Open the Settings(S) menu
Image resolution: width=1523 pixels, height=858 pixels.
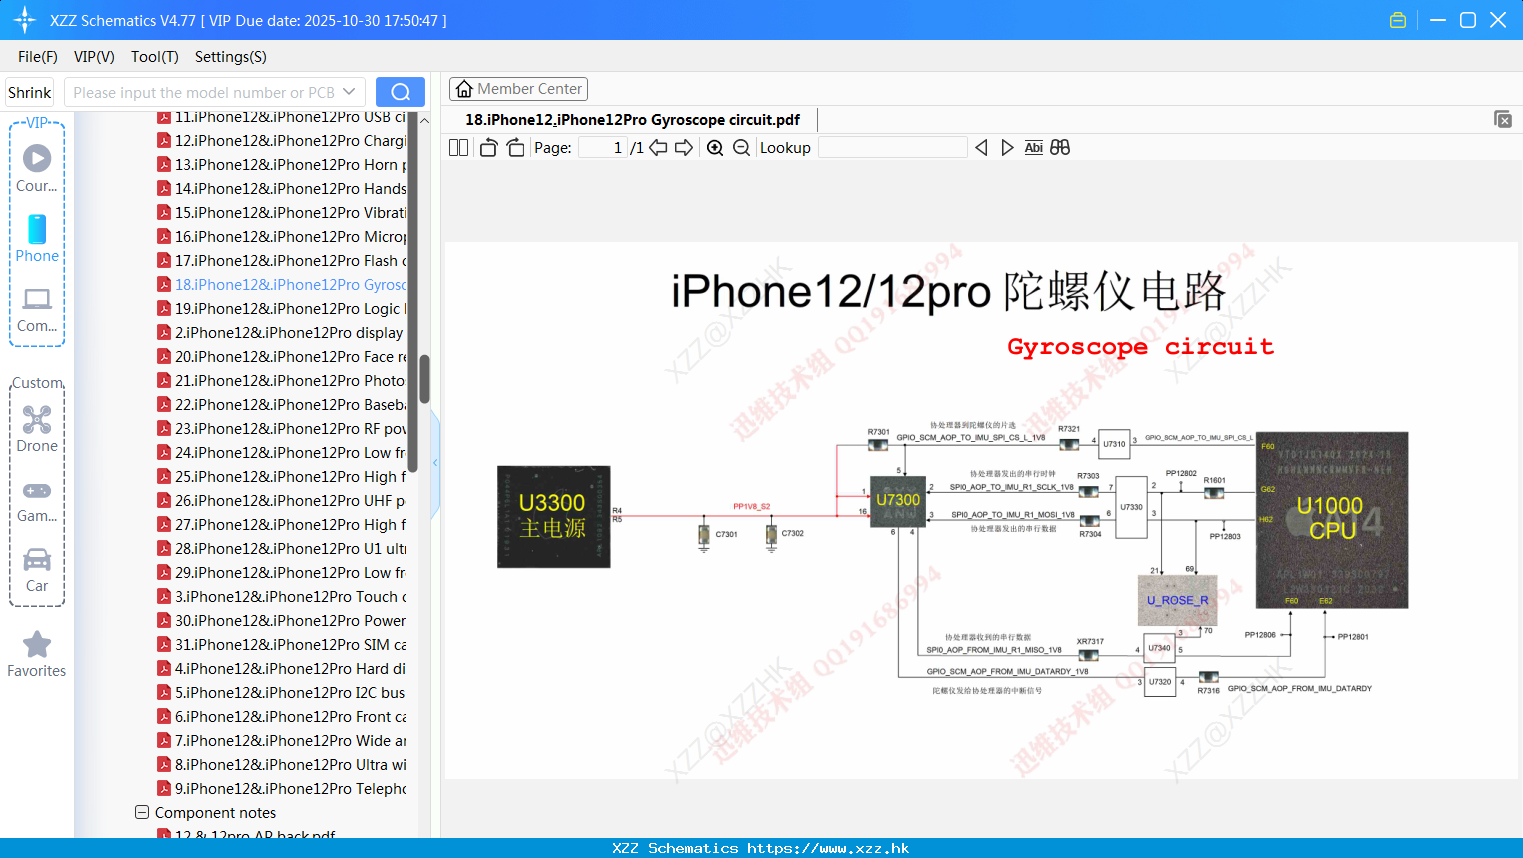pos(231,57)
